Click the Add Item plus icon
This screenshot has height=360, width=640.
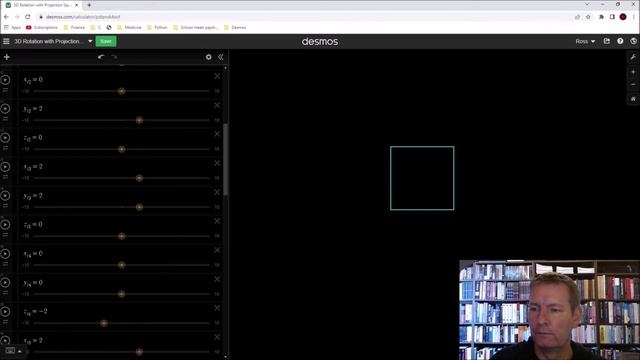click(7, 57)
